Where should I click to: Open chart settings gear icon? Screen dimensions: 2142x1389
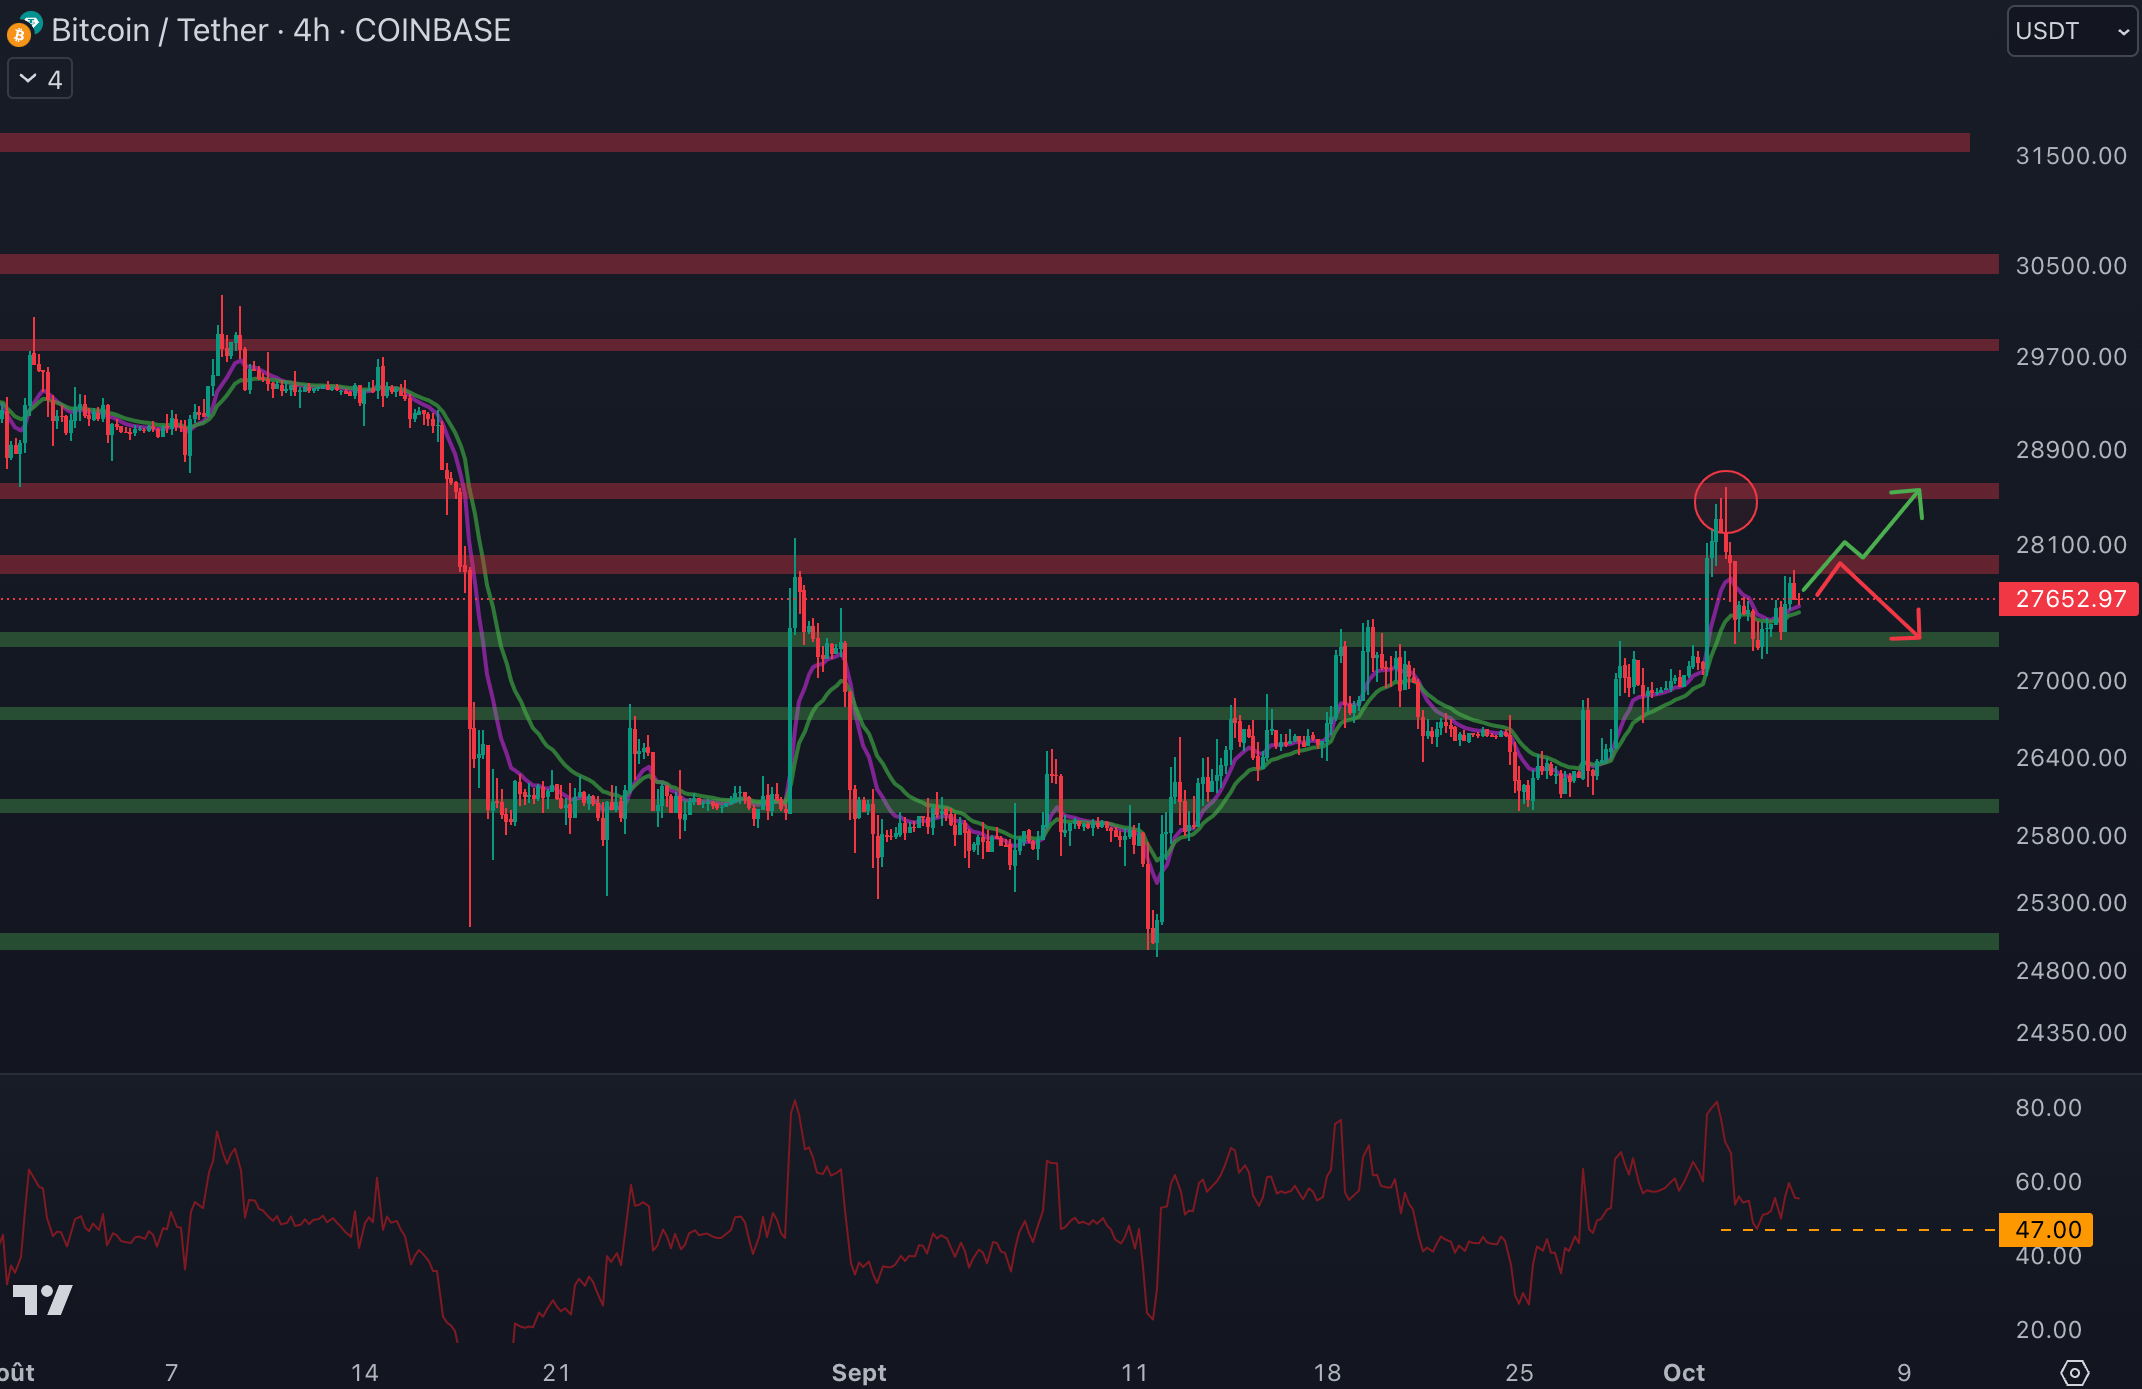click(2074, 1372)
